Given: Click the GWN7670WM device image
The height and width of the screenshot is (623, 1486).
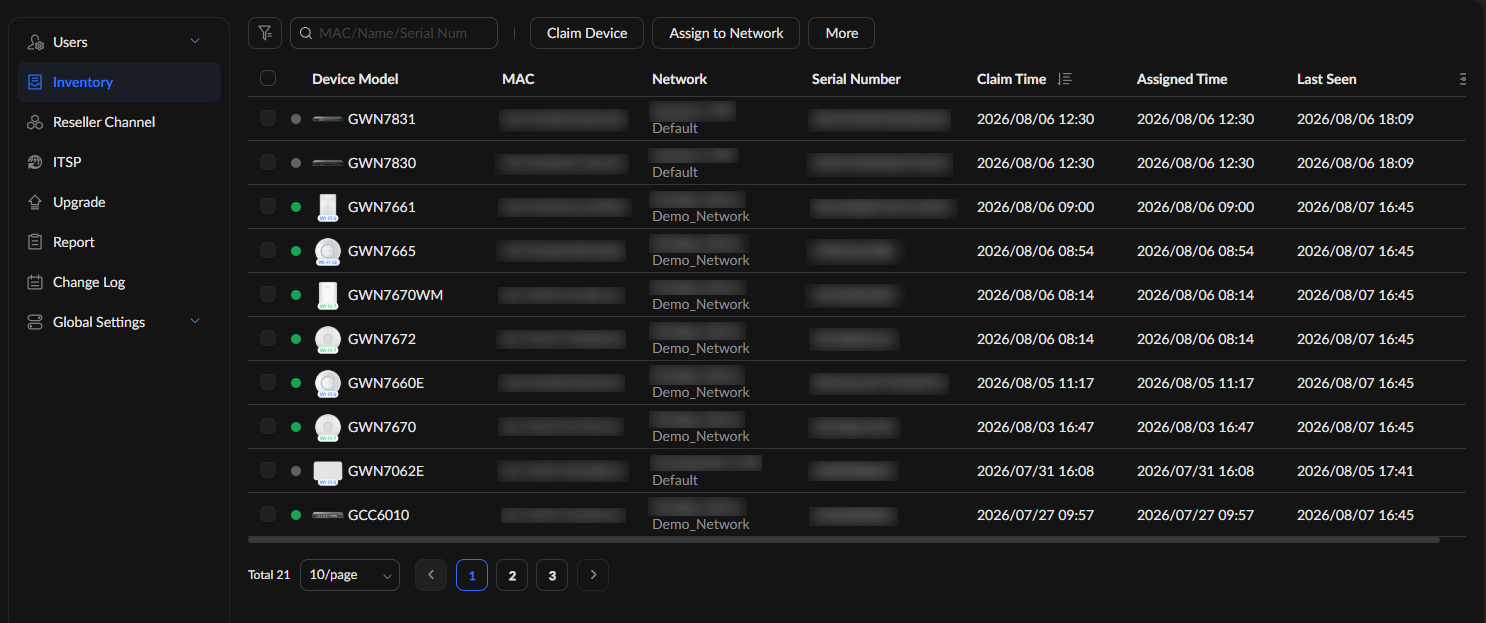Looking at the screenshot, I should (x=327, y=295).
